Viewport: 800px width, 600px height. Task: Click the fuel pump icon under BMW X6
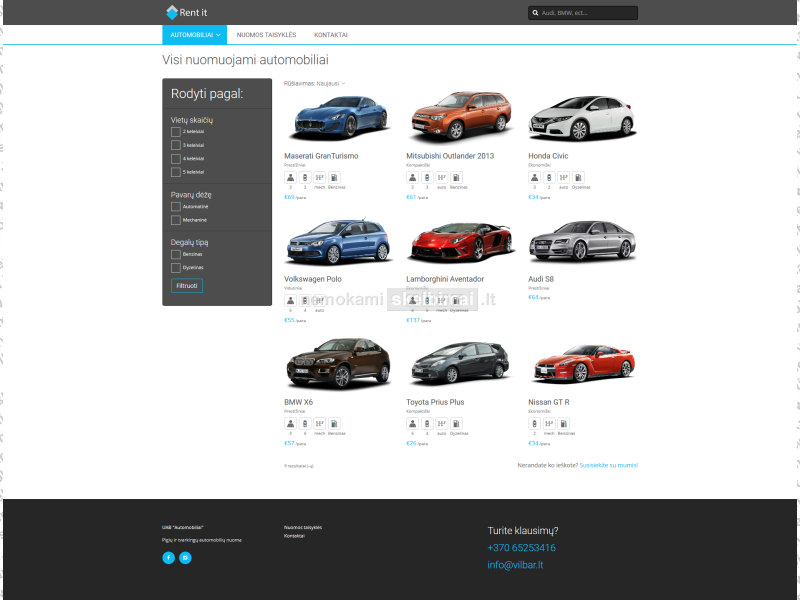coord(334,423)
